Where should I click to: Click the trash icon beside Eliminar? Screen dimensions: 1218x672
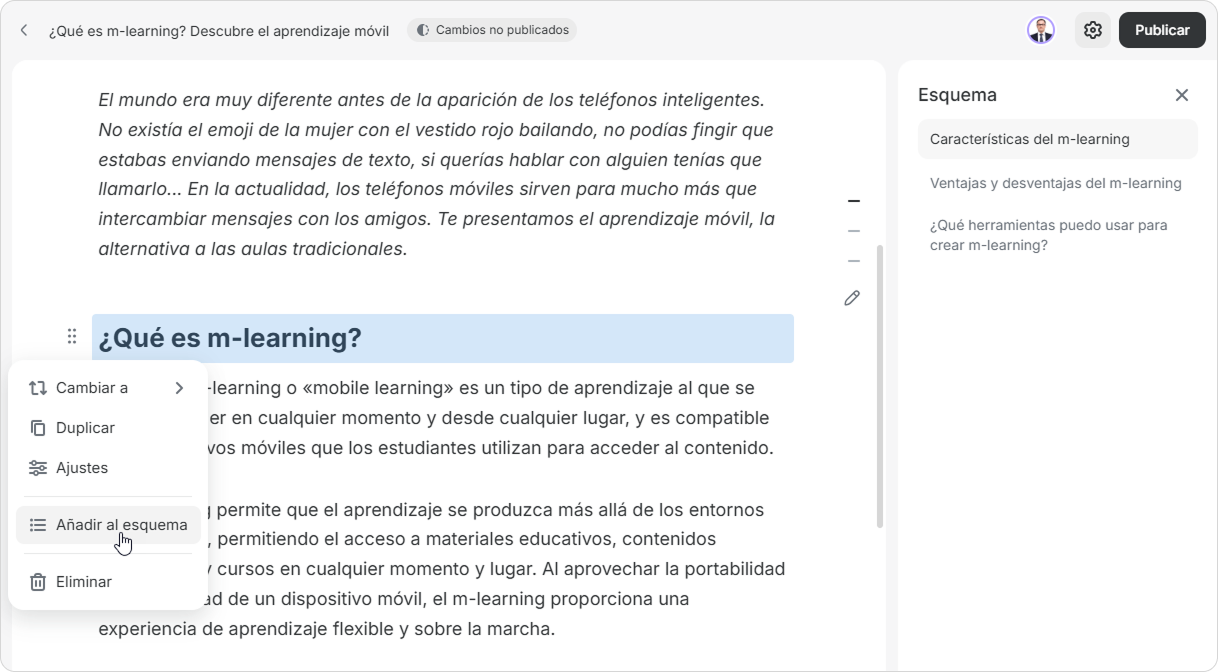point(38,582)
